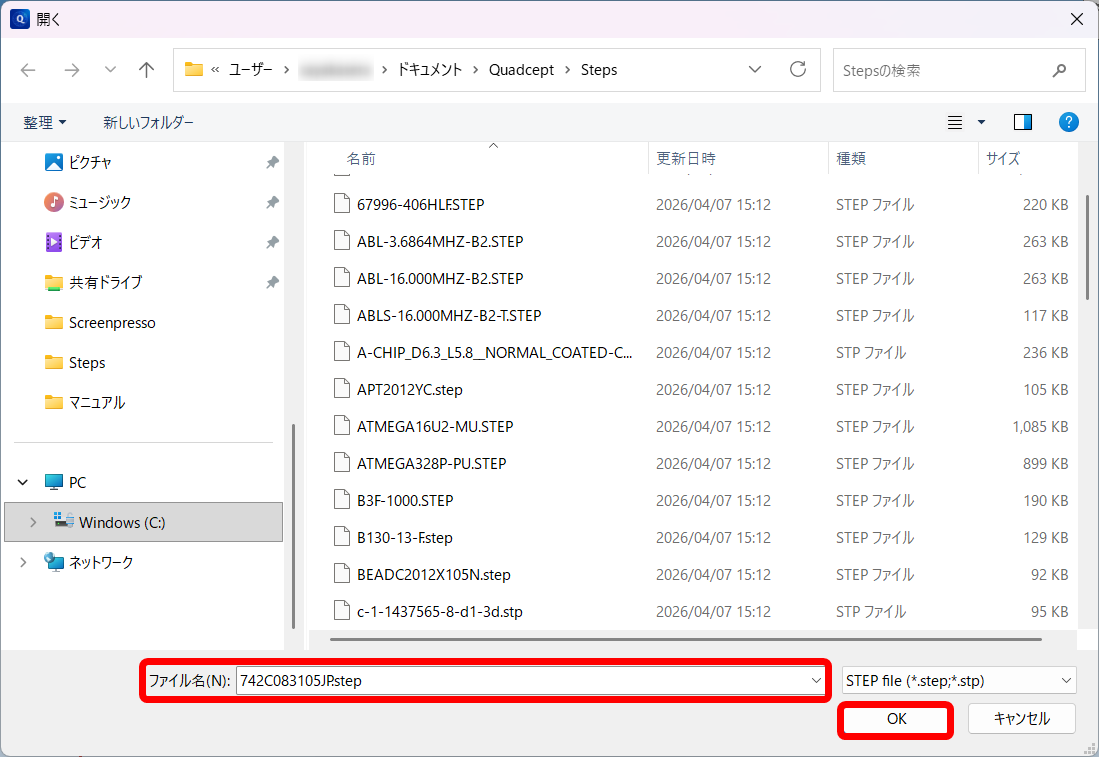Click the blue Help question mark icon

[1068, 122]
